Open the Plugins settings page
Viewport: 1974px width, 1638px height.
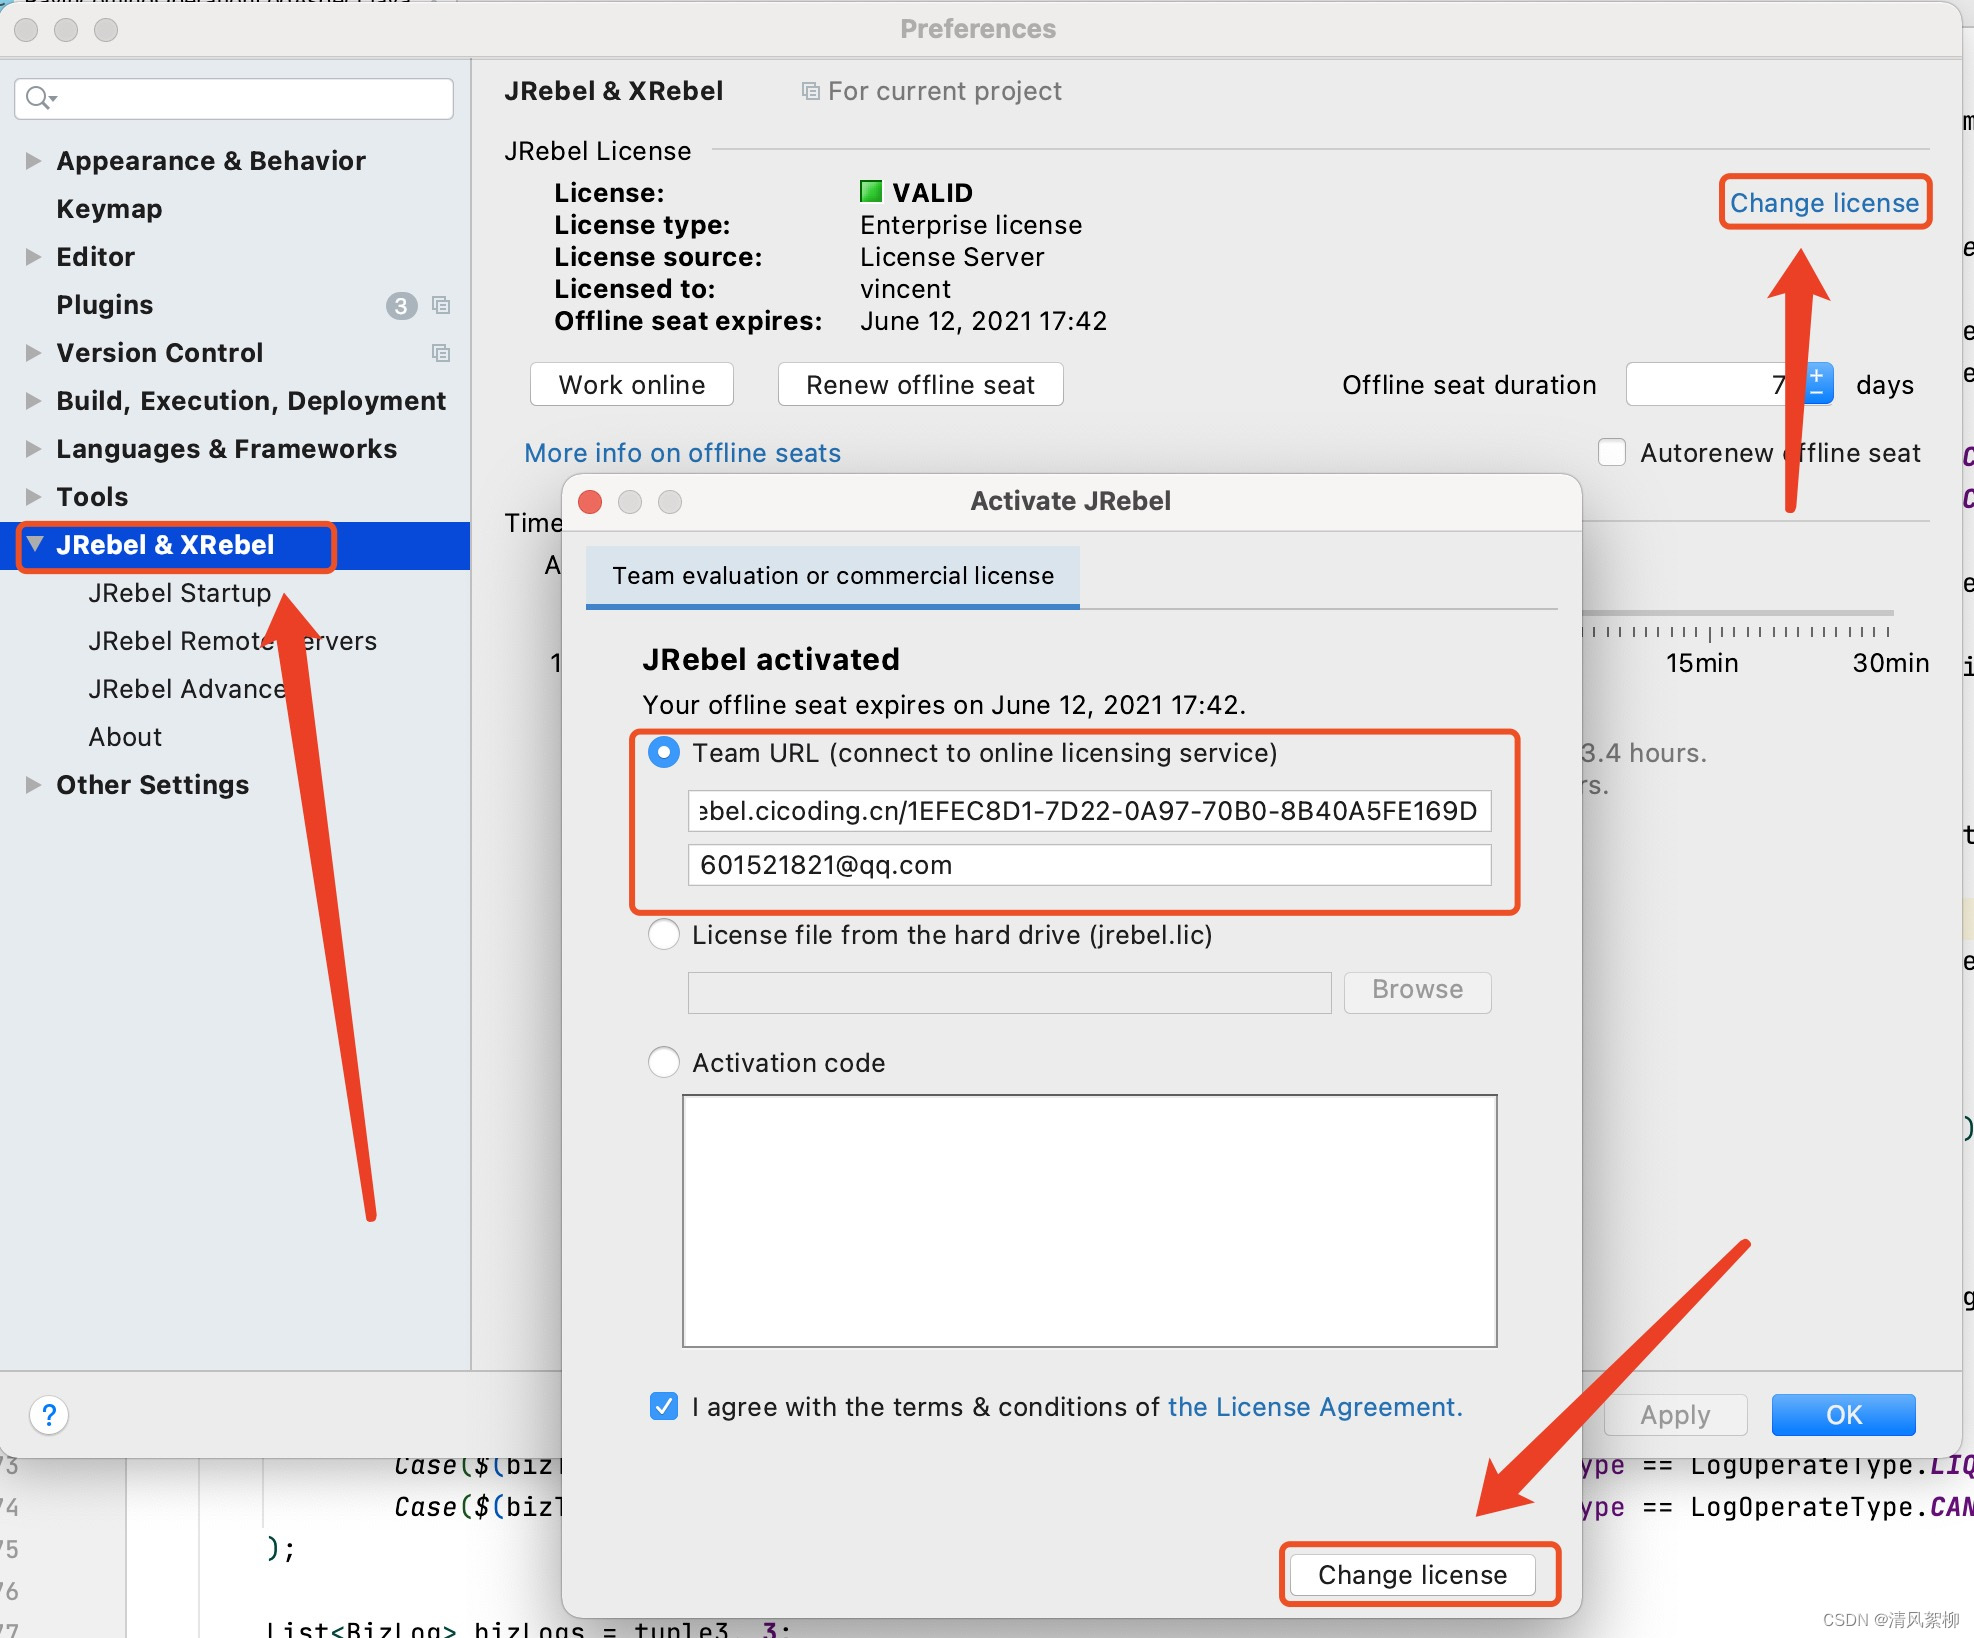(x=104, y=305)
